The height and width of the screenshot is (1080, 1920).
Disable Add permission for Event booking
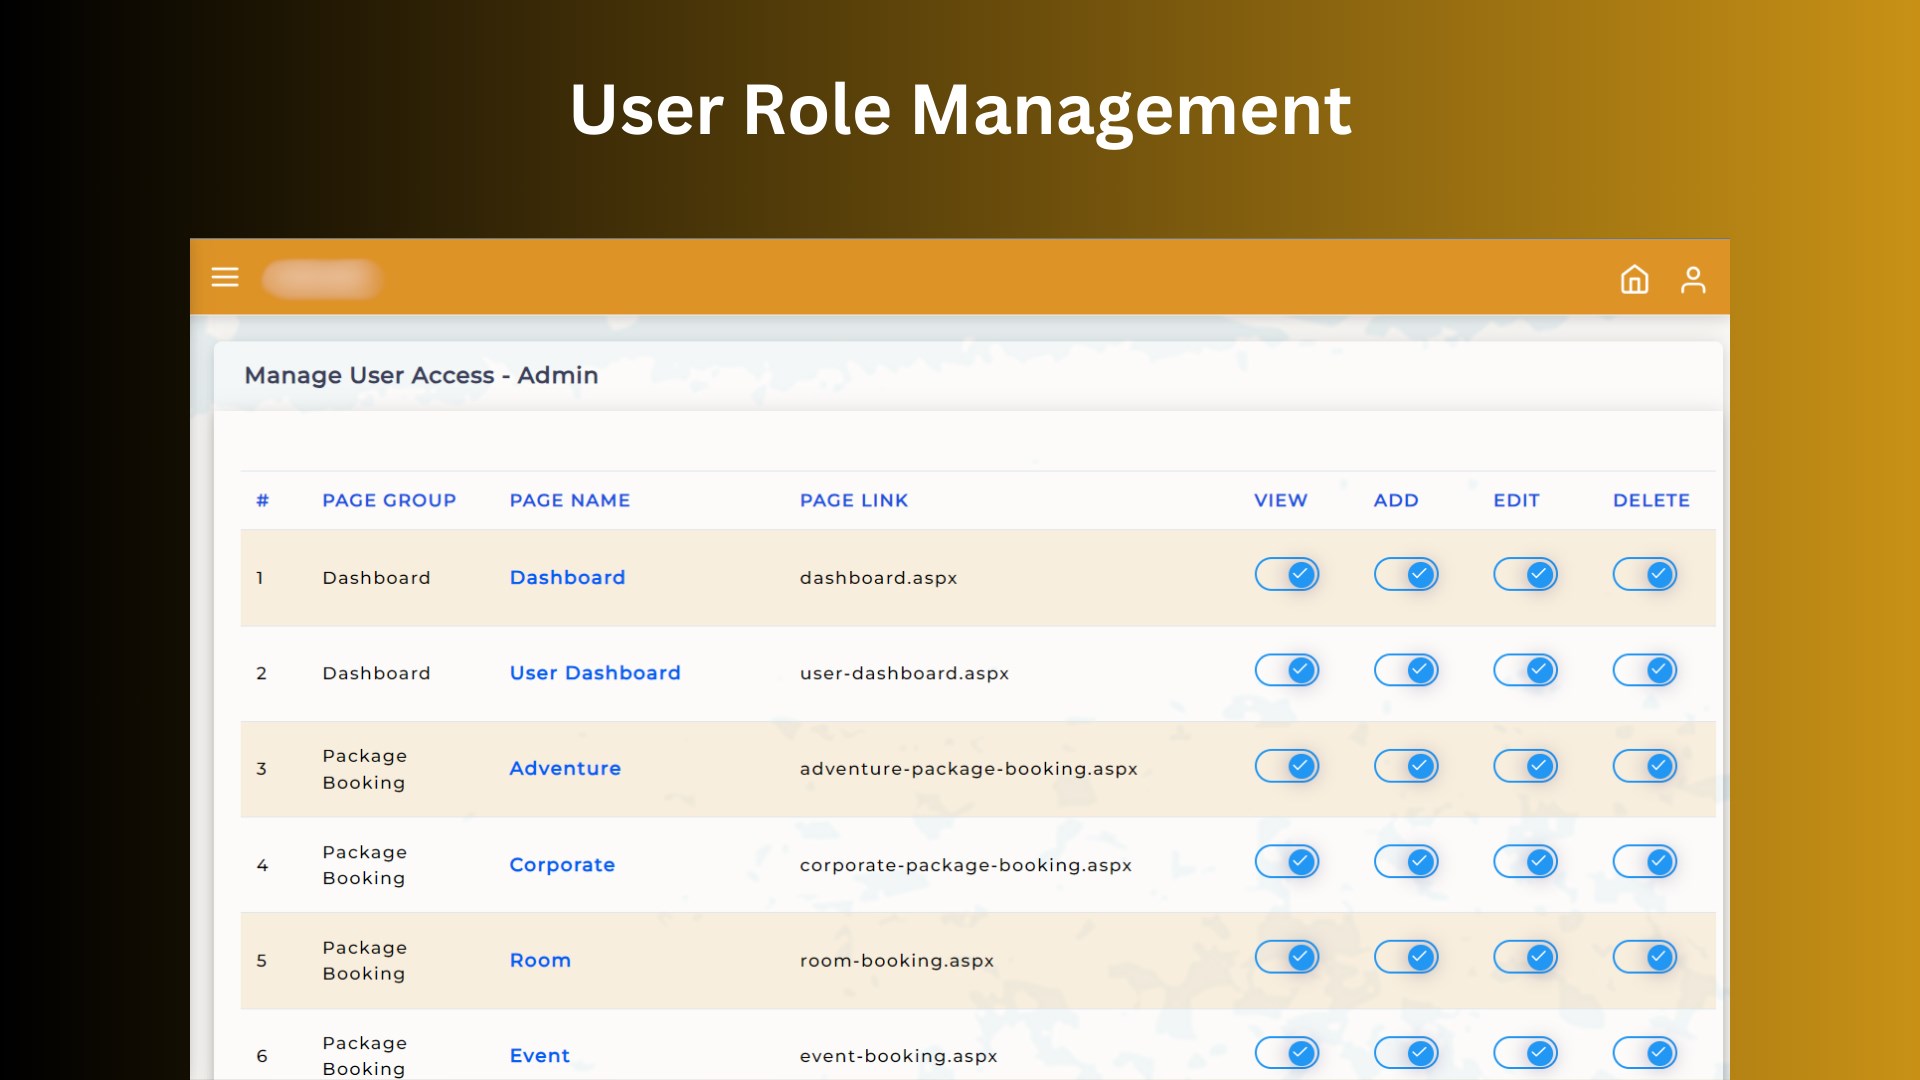(x=1407, y=1053)
